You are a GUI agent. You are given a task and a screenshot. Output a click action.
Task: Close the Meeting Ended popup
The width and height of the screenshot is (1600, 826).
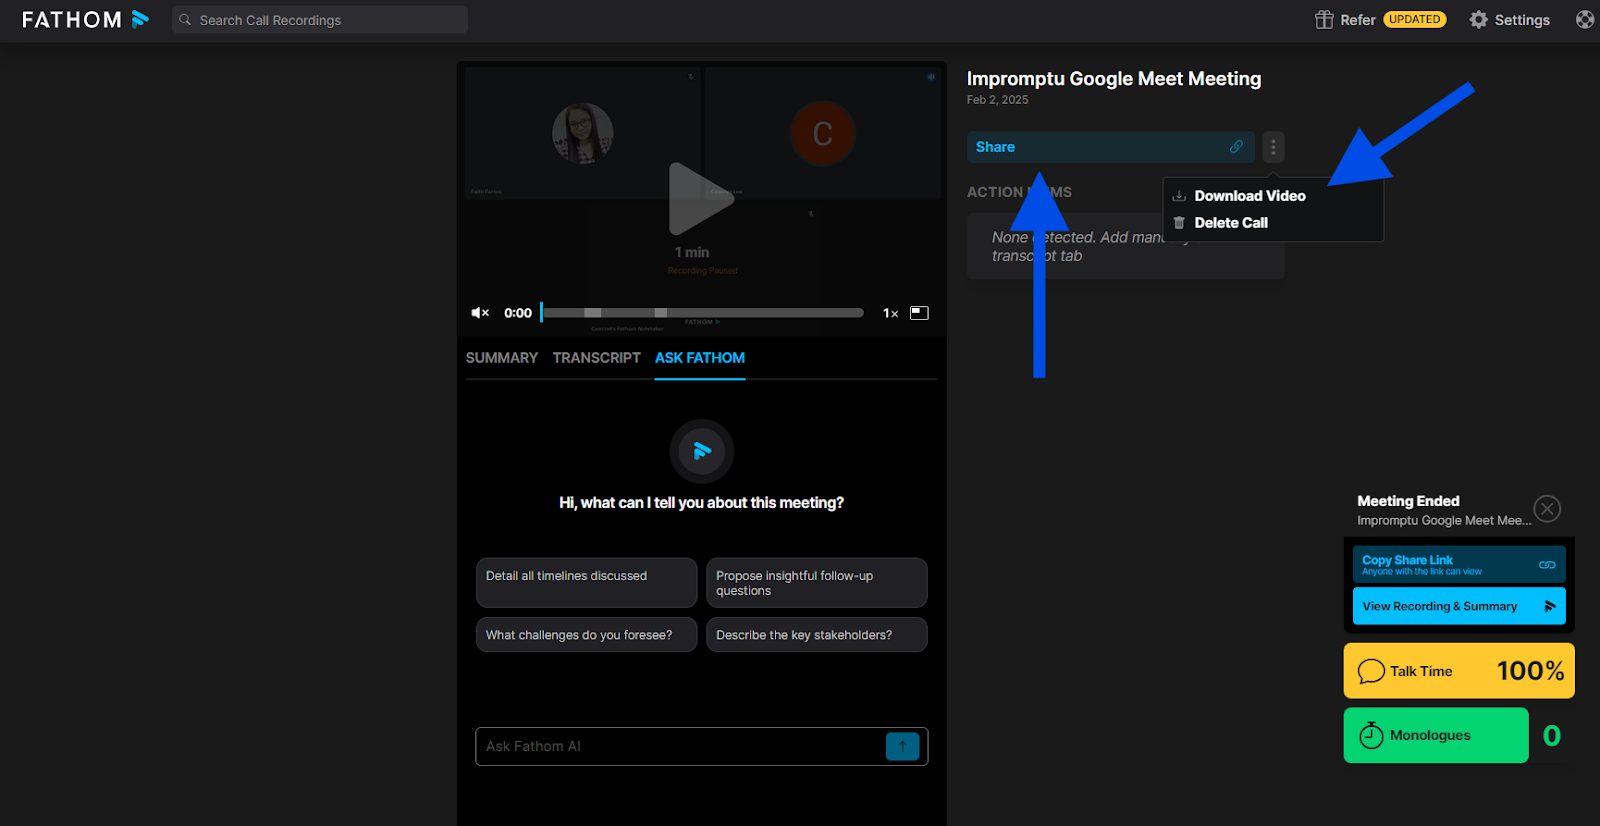[1547, 509]
